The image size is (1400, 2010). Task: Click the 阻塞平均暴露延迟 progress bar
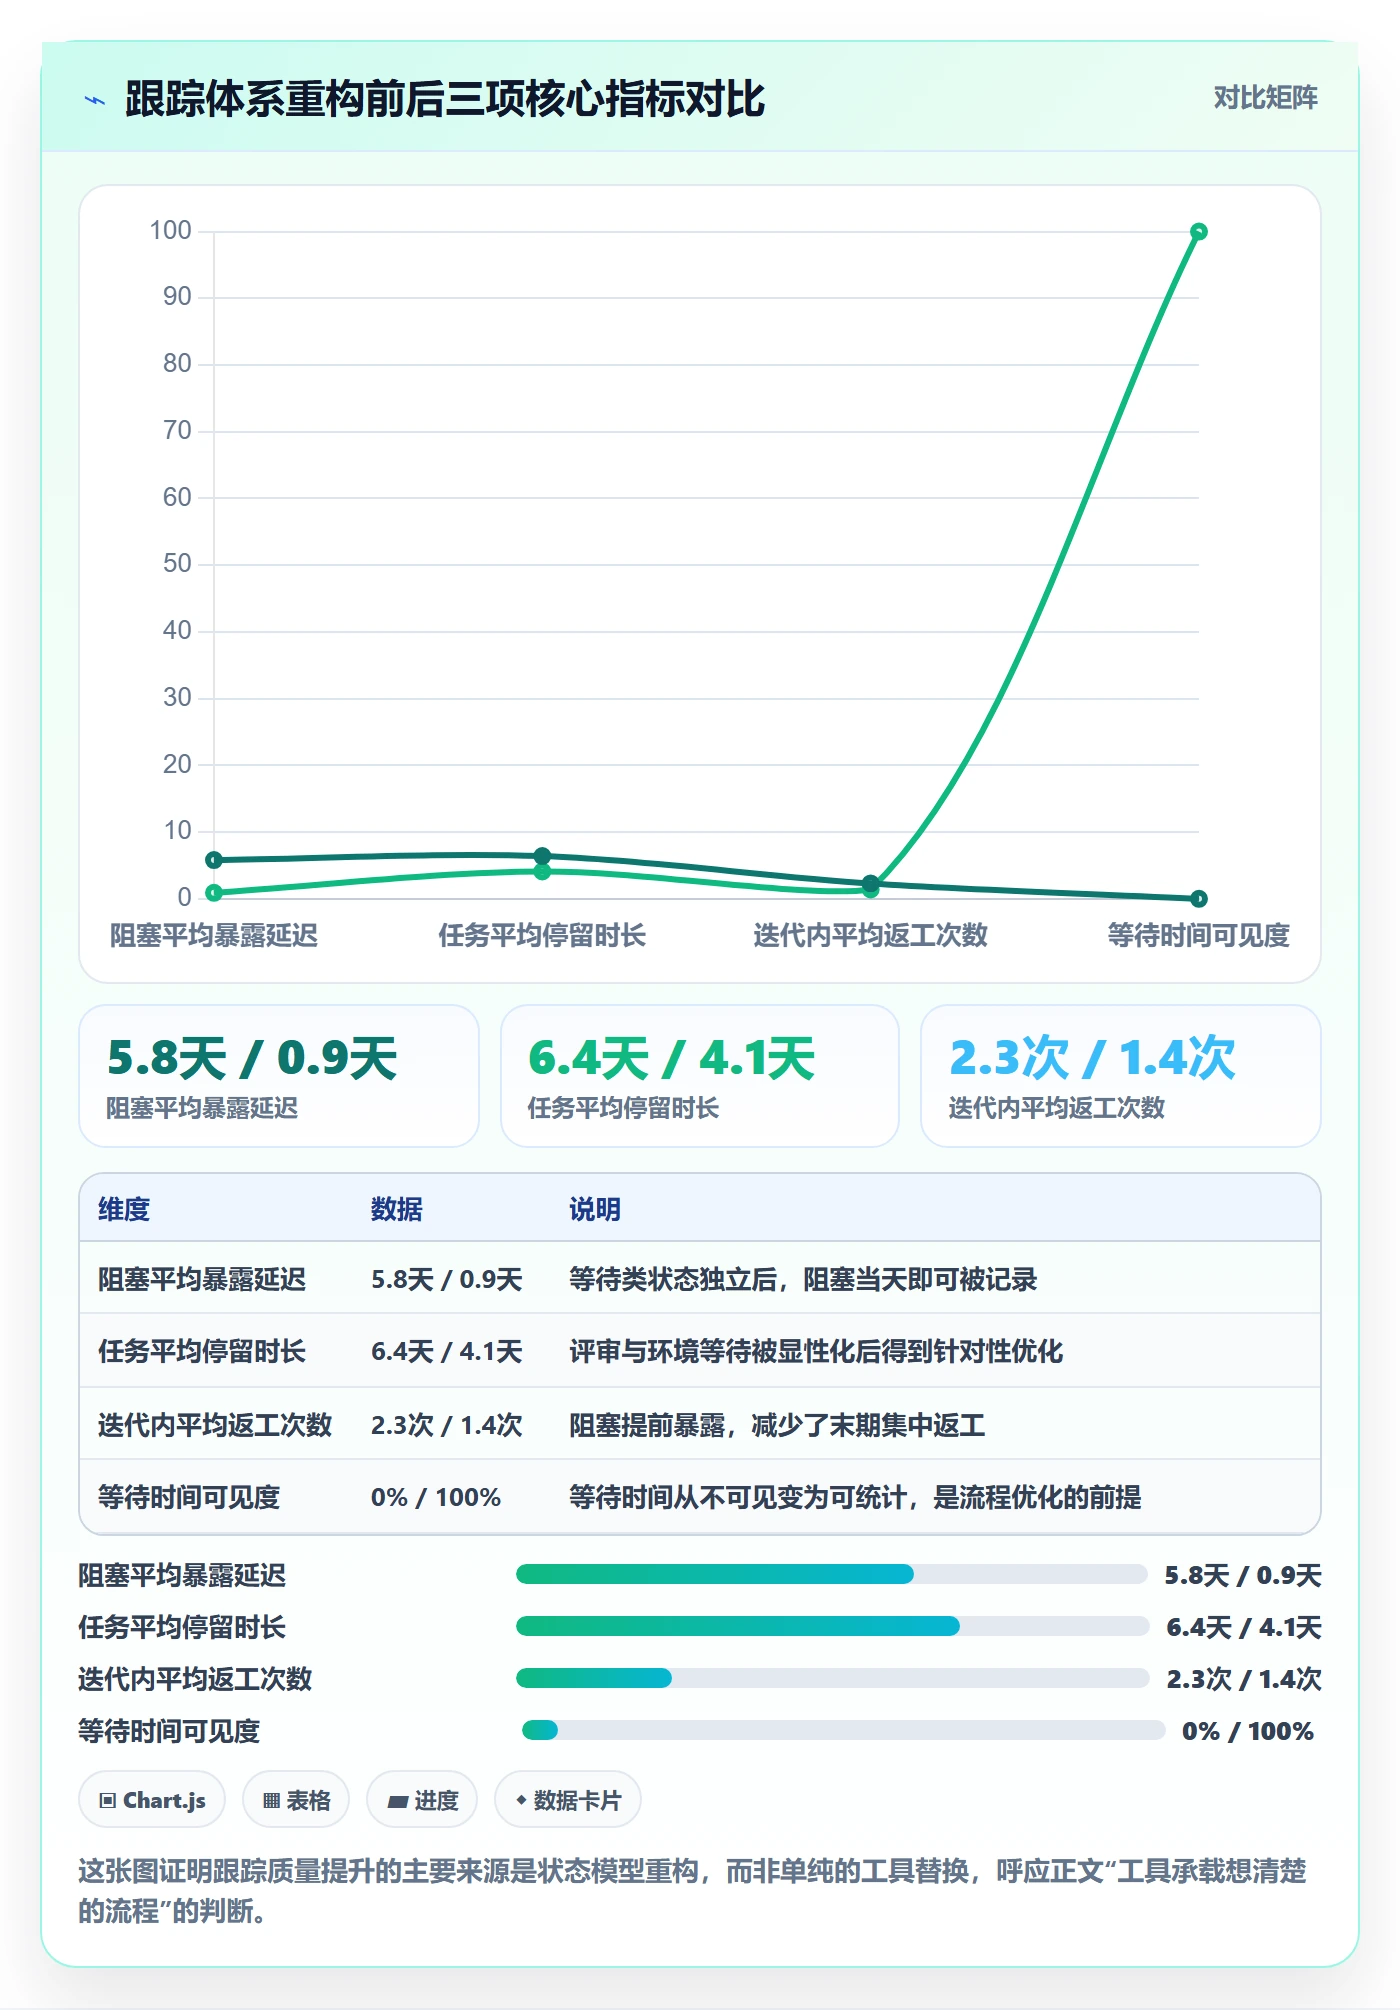tap(832, 1574)
